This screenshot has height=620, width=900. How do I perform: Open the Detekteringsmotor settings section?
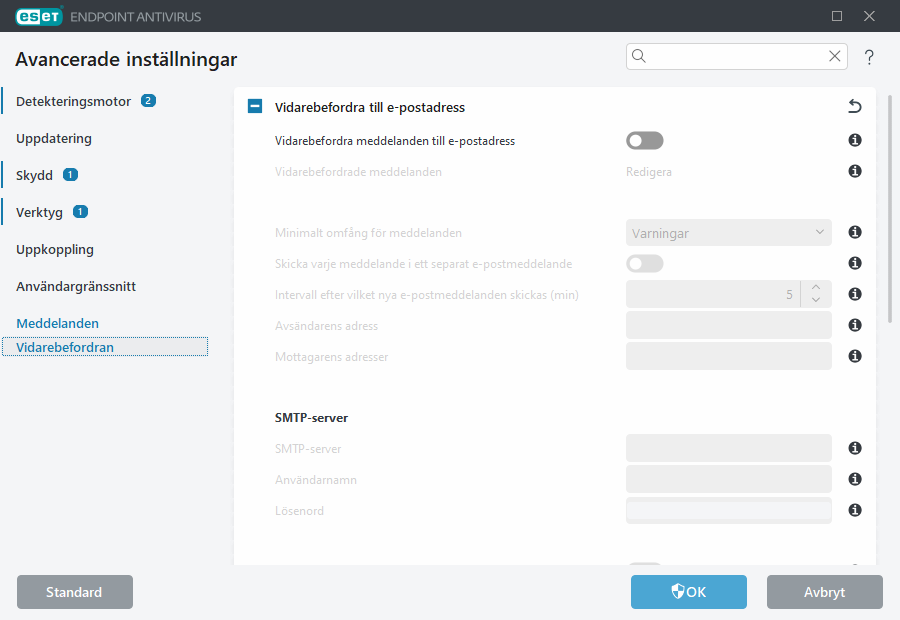[70, 100]
